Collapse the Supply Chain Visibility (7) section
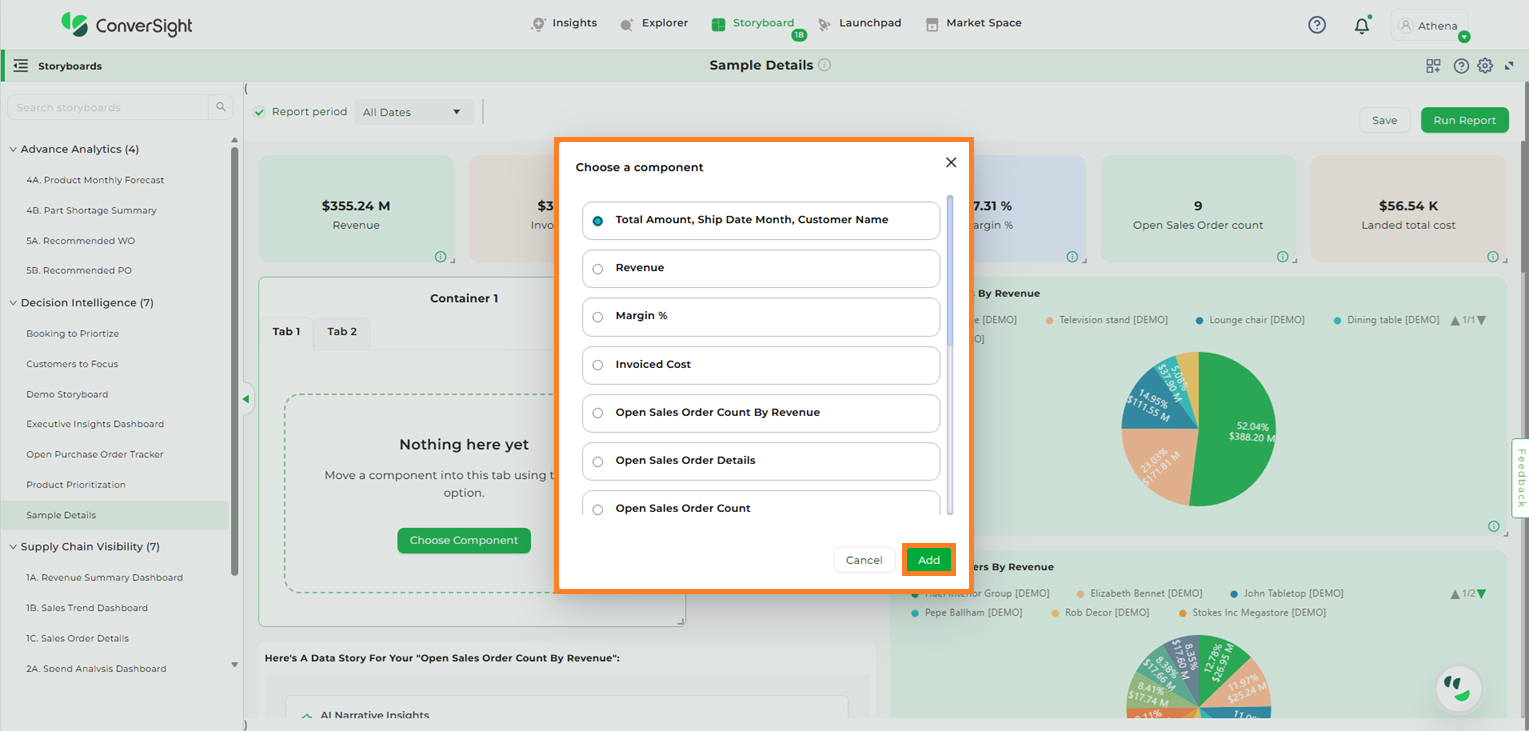The height and width of the screenshot is (731, 1529). coord(13,547)
